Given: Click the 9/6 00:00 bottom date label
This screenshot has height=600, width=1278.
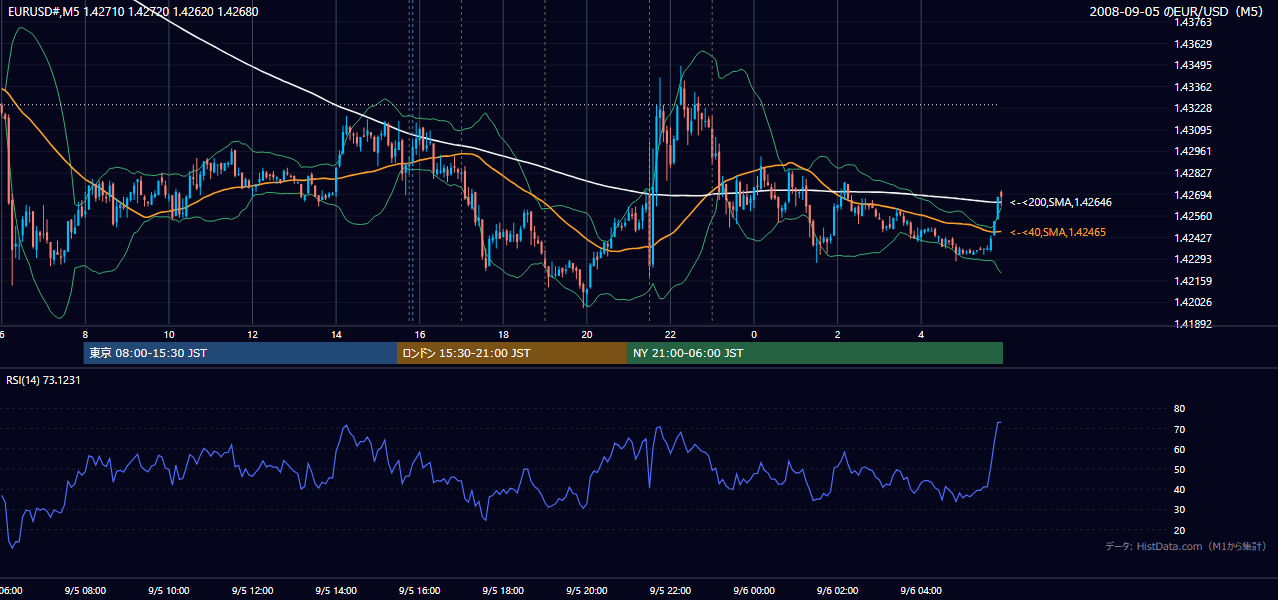Looking at the screenshot, I should [754, 591].
